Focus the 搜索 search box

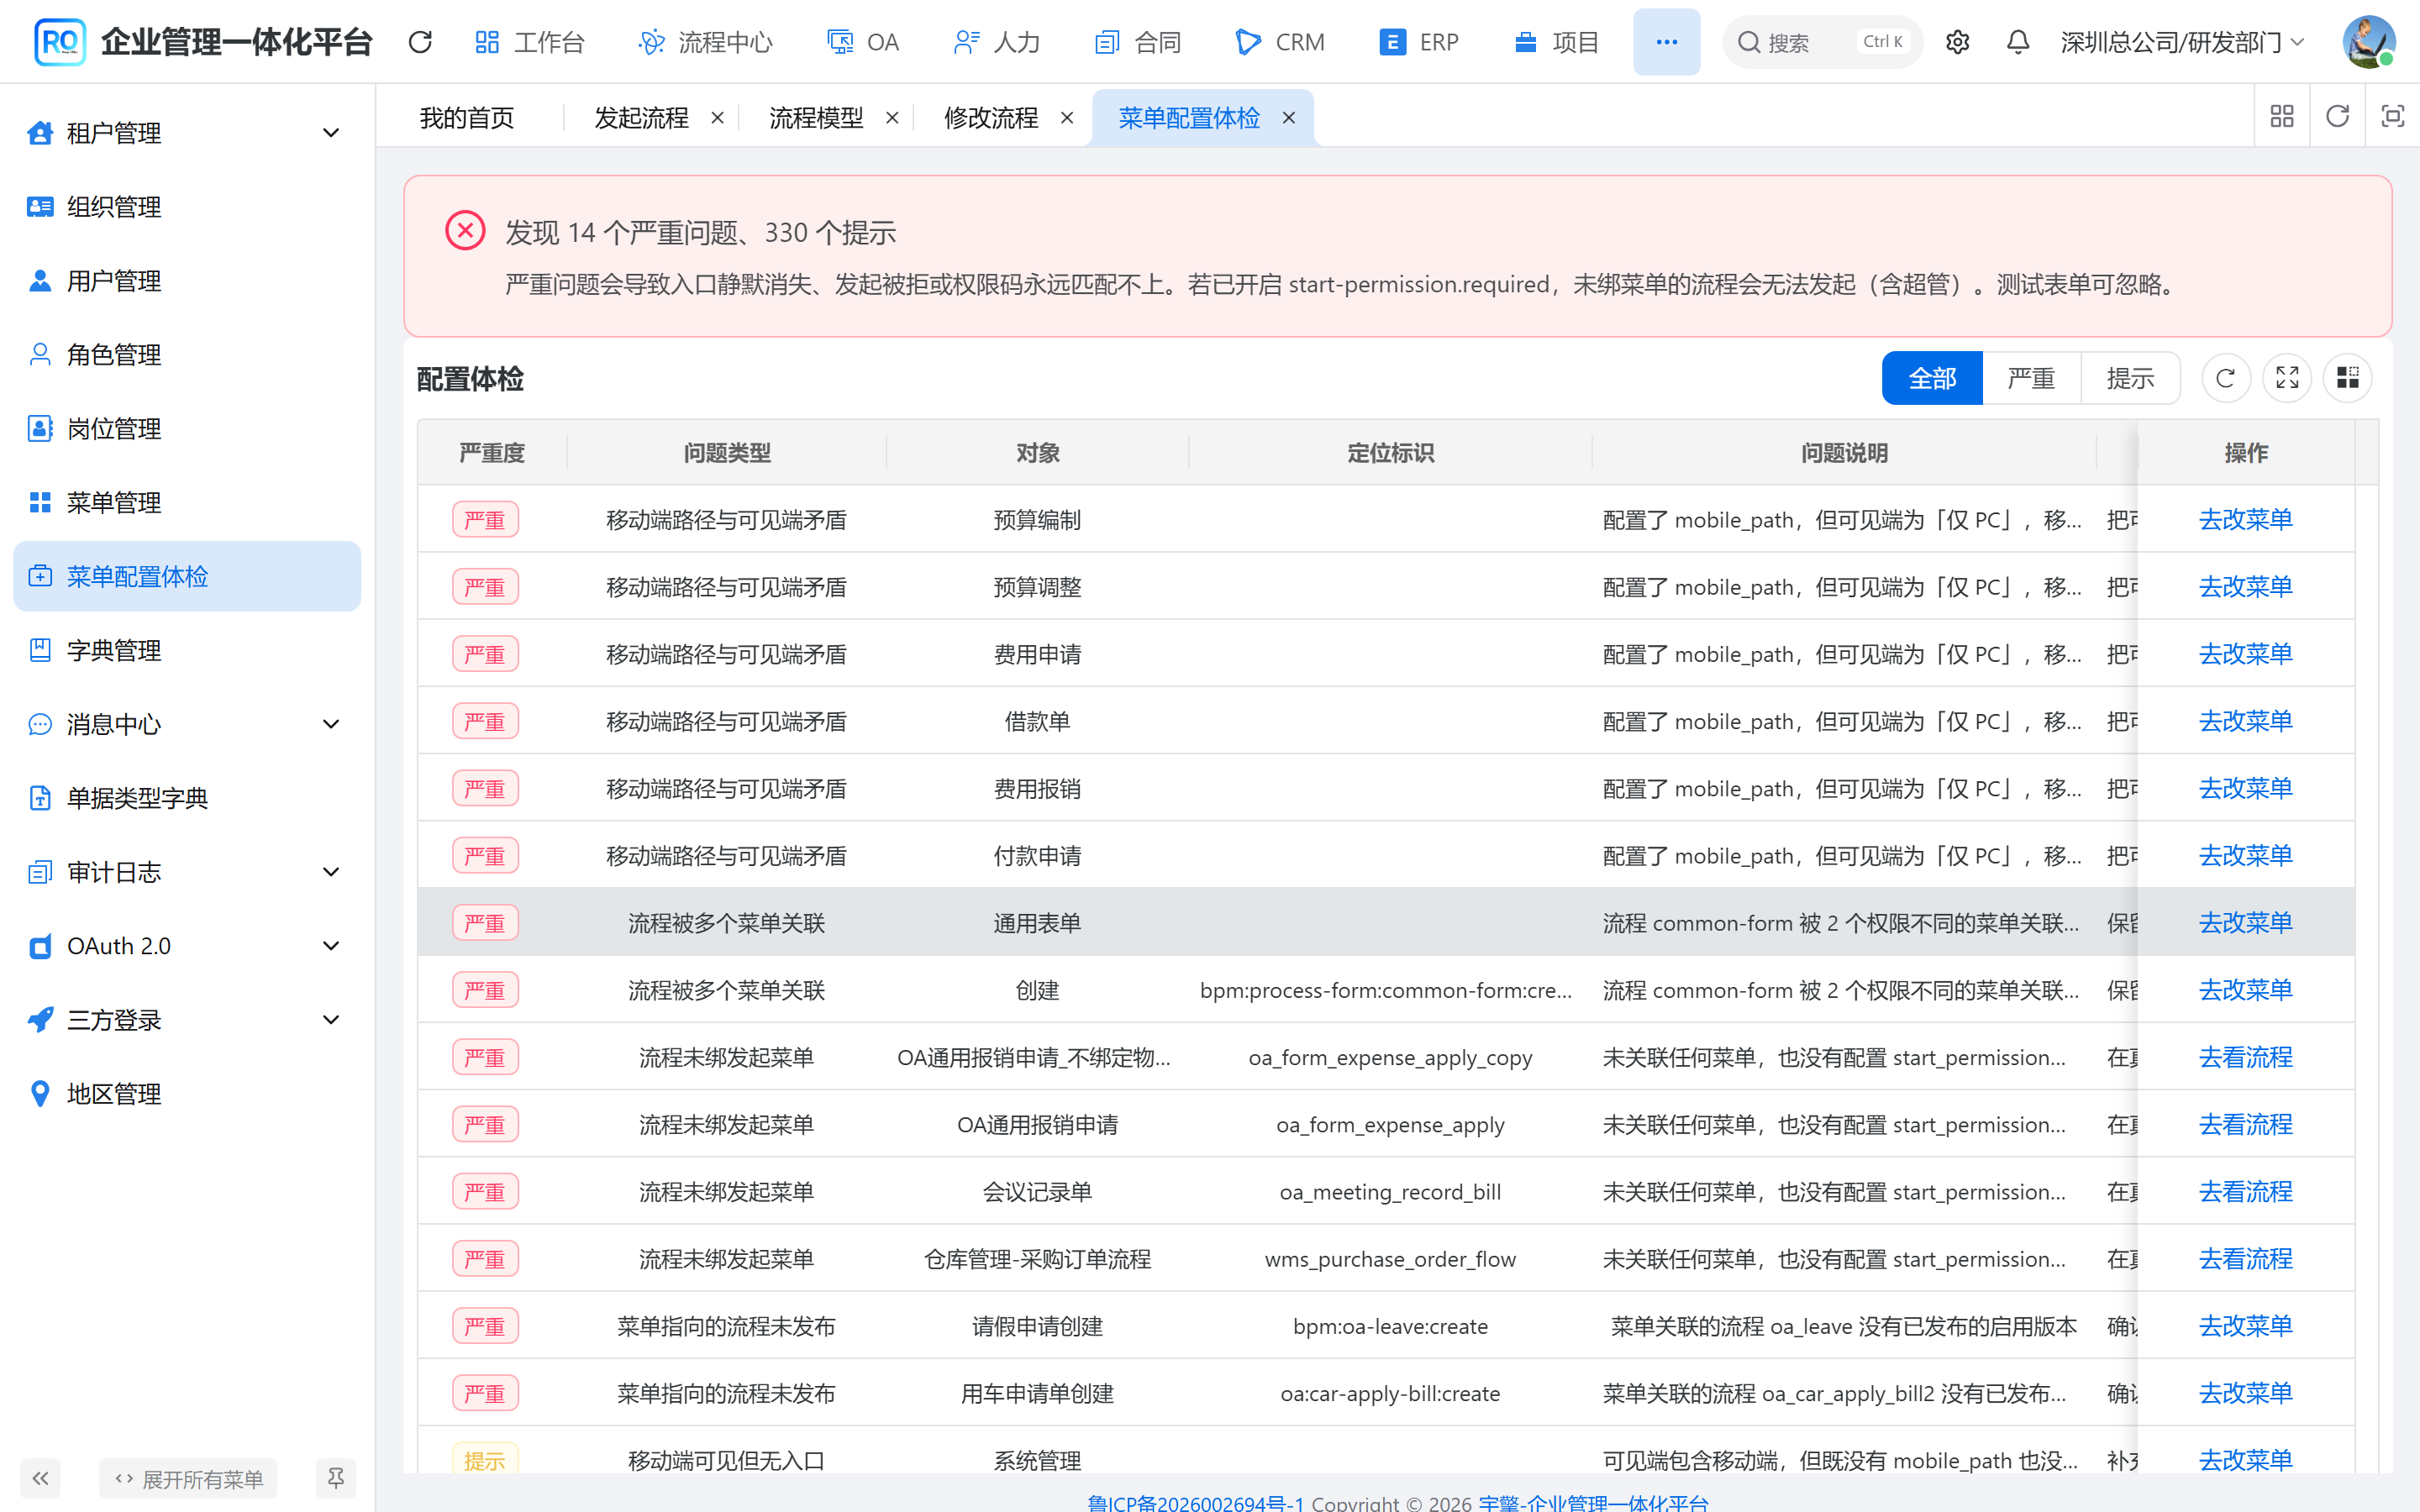tap(1822, 42)
